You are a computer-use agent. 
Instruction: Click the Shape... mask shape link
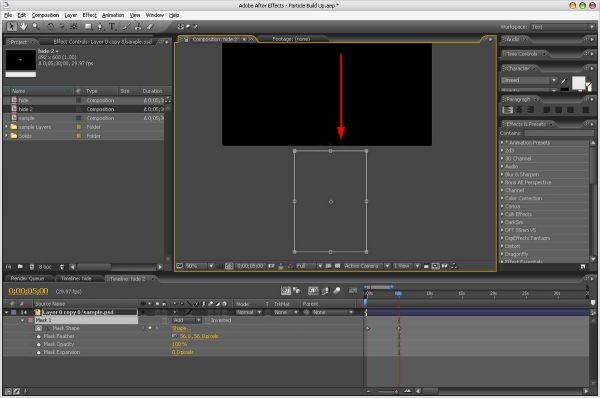[x=181, y=328]
